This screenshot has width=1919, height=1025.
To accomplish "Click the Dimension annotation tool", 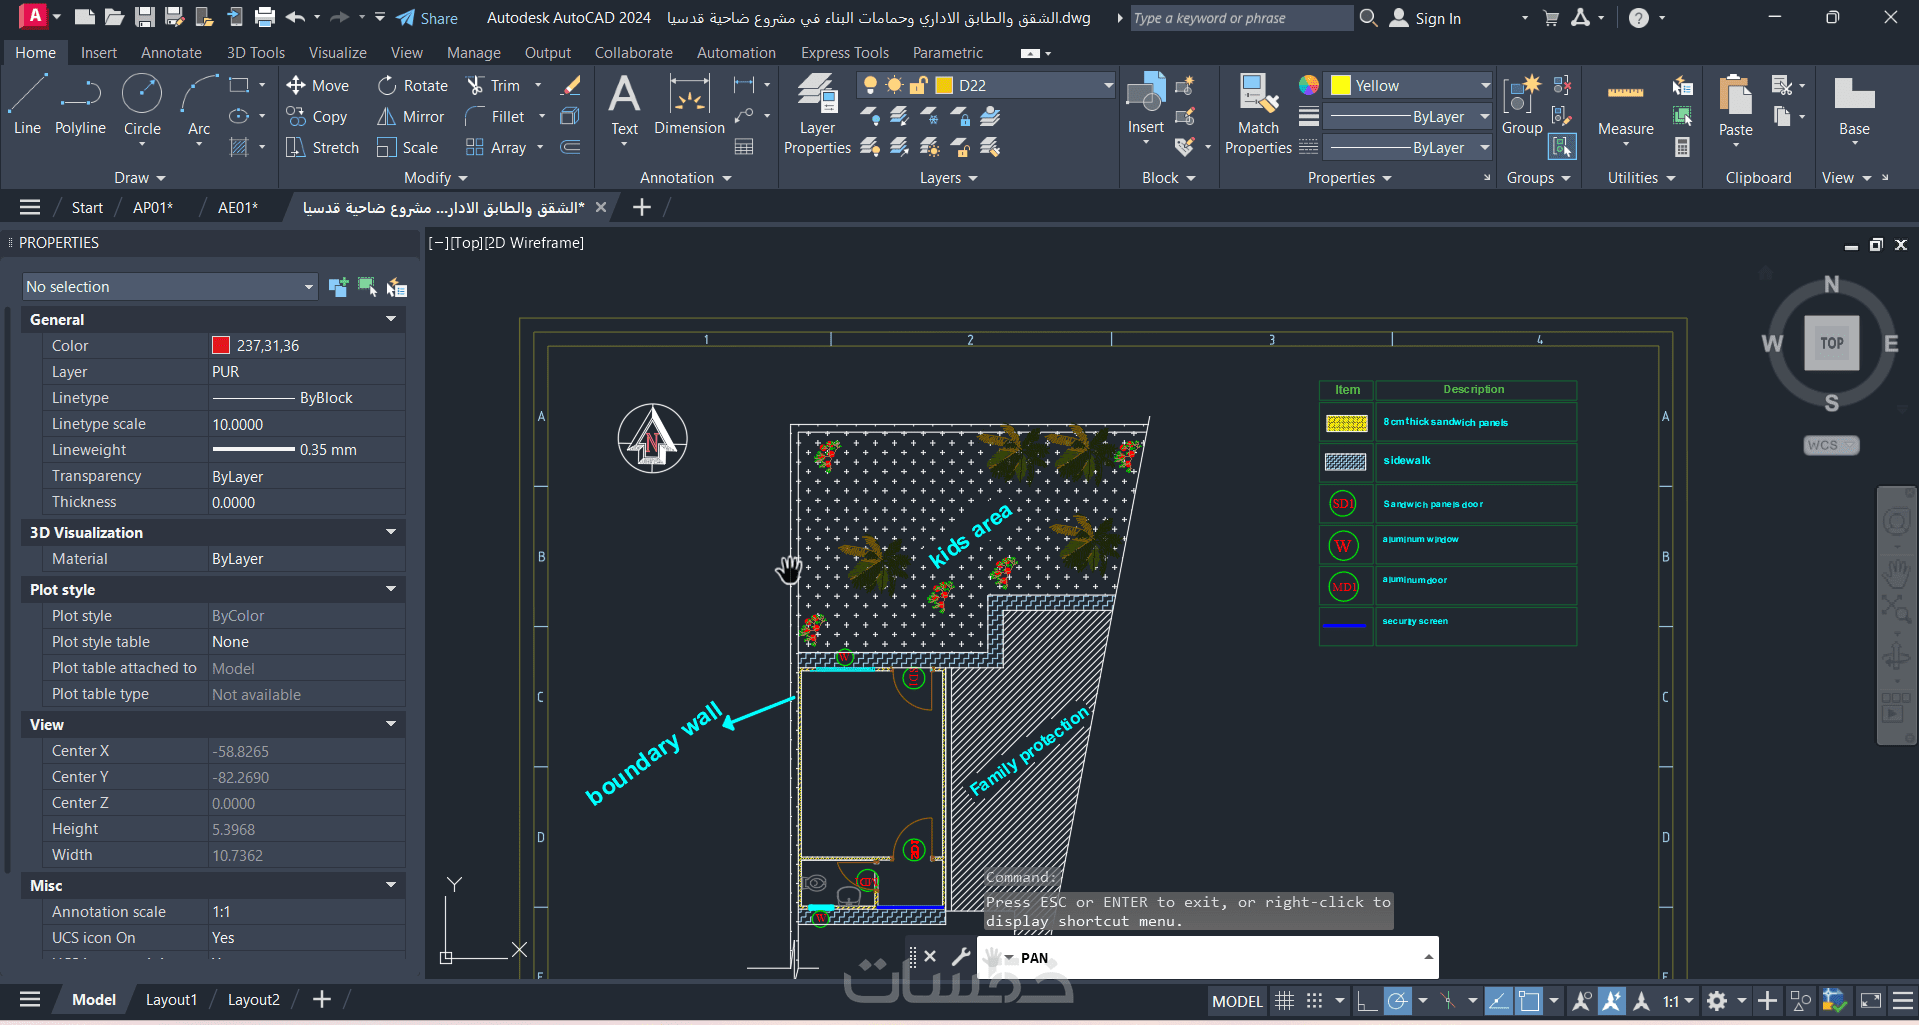I will (x=689, y=106).
